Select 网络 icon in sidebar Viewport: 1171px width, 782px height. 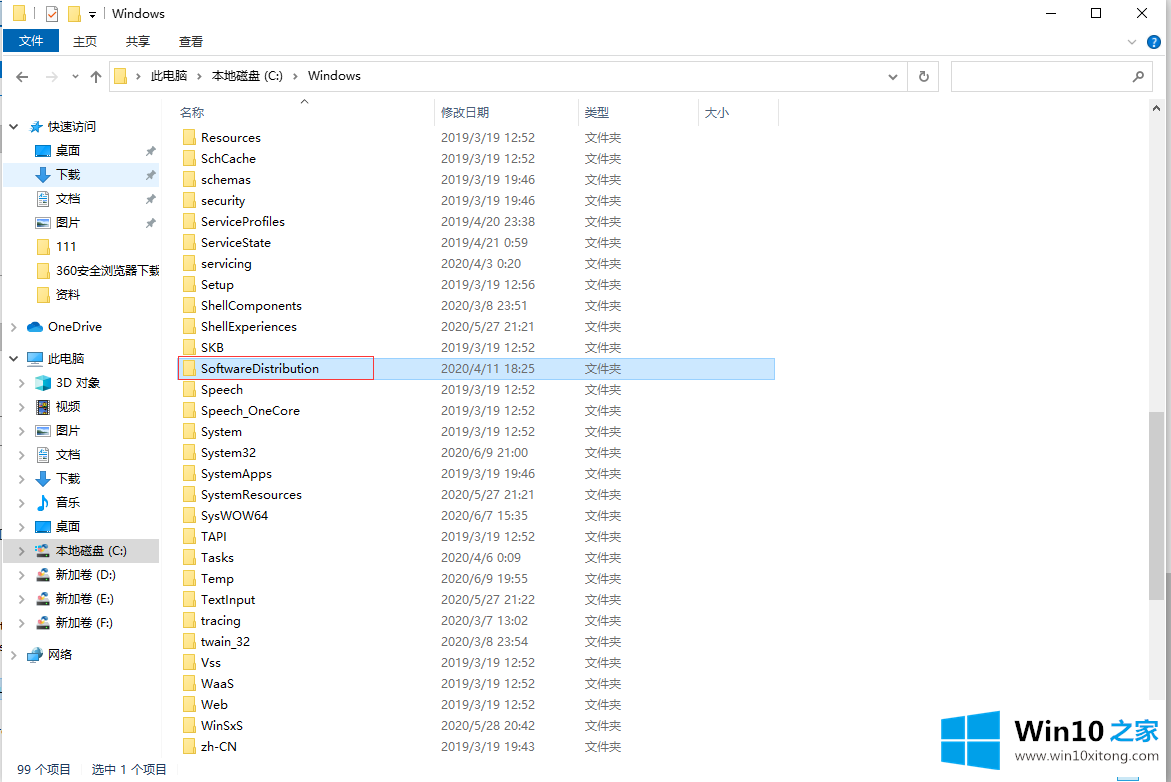tap(35, 655)
